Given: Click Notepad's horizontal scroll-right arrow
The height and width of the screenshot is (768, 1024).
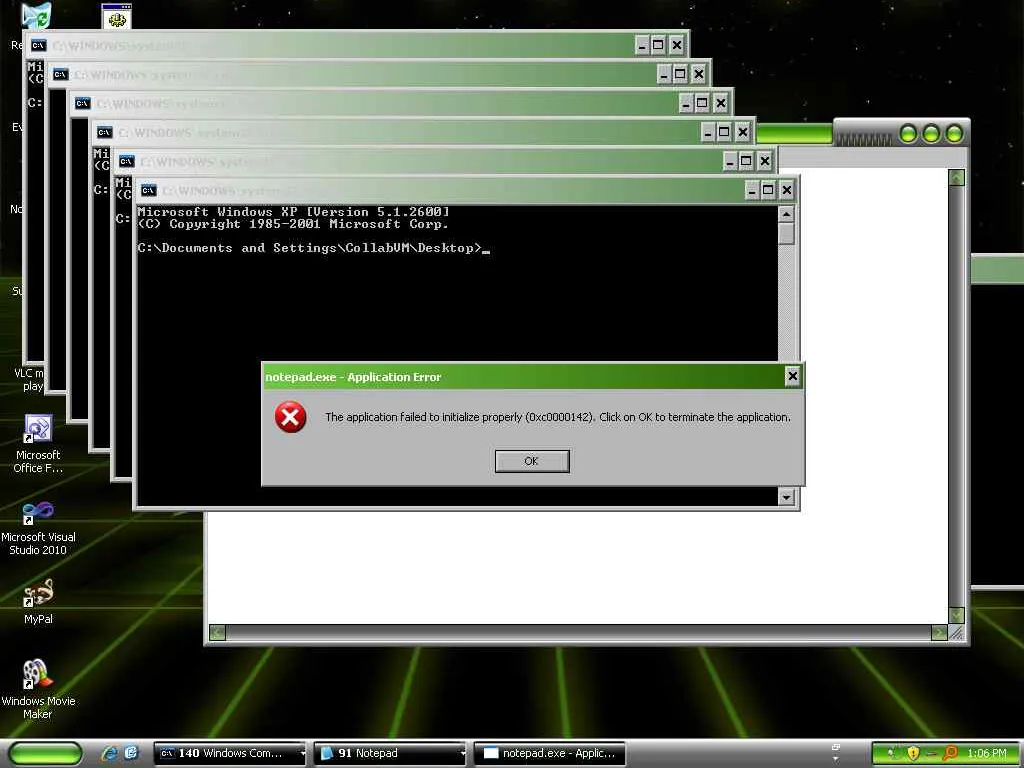Looking at the screenshot, I should (x=939, y=632).
